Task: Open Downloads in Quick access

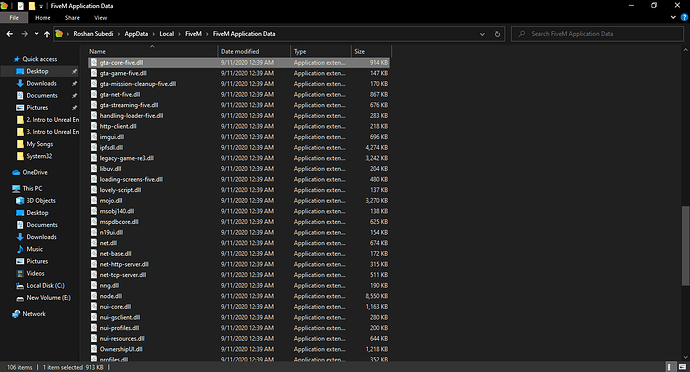Action: [x=41, y=83]
